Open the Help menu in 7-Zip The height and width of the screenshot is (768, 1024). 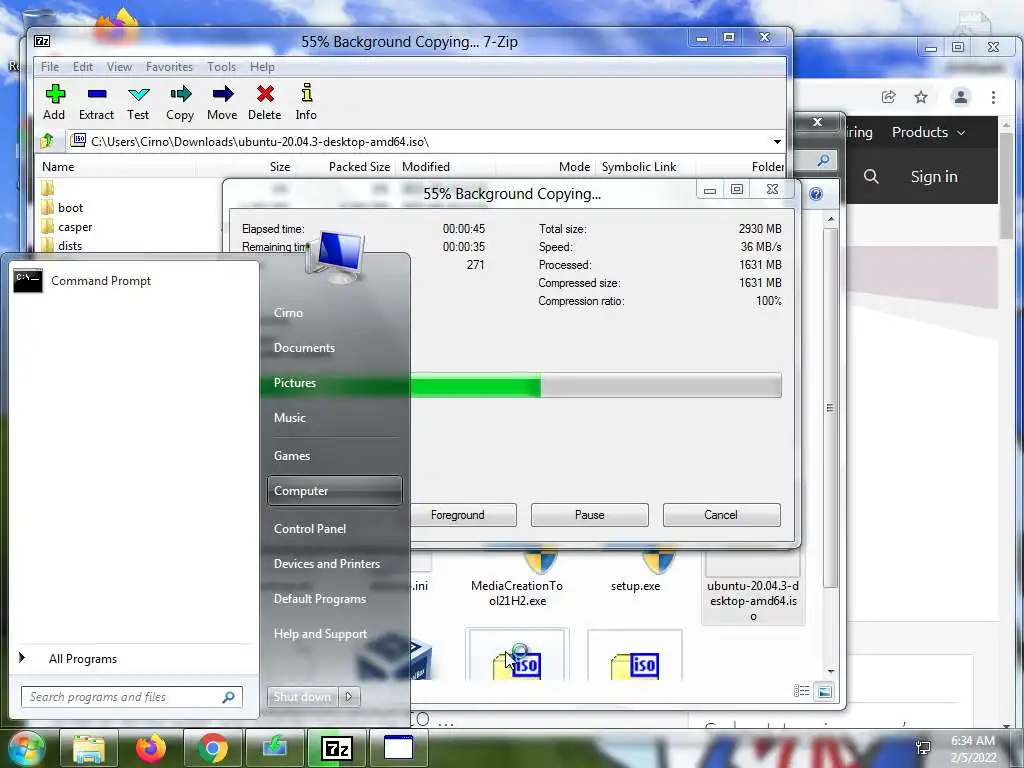coord(262,67)
